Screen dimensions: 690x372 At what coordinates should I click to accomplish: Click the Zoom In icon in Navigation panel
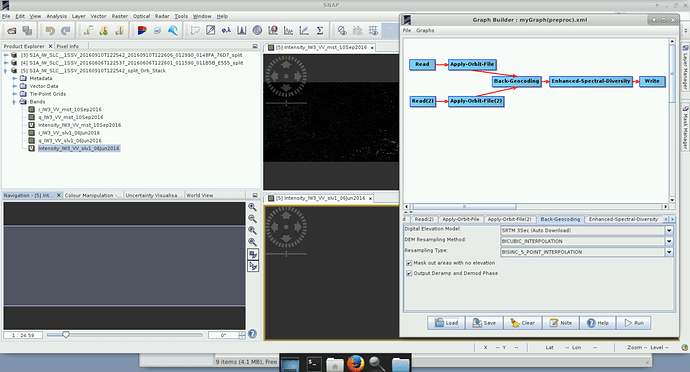click(x=253, y=207)
